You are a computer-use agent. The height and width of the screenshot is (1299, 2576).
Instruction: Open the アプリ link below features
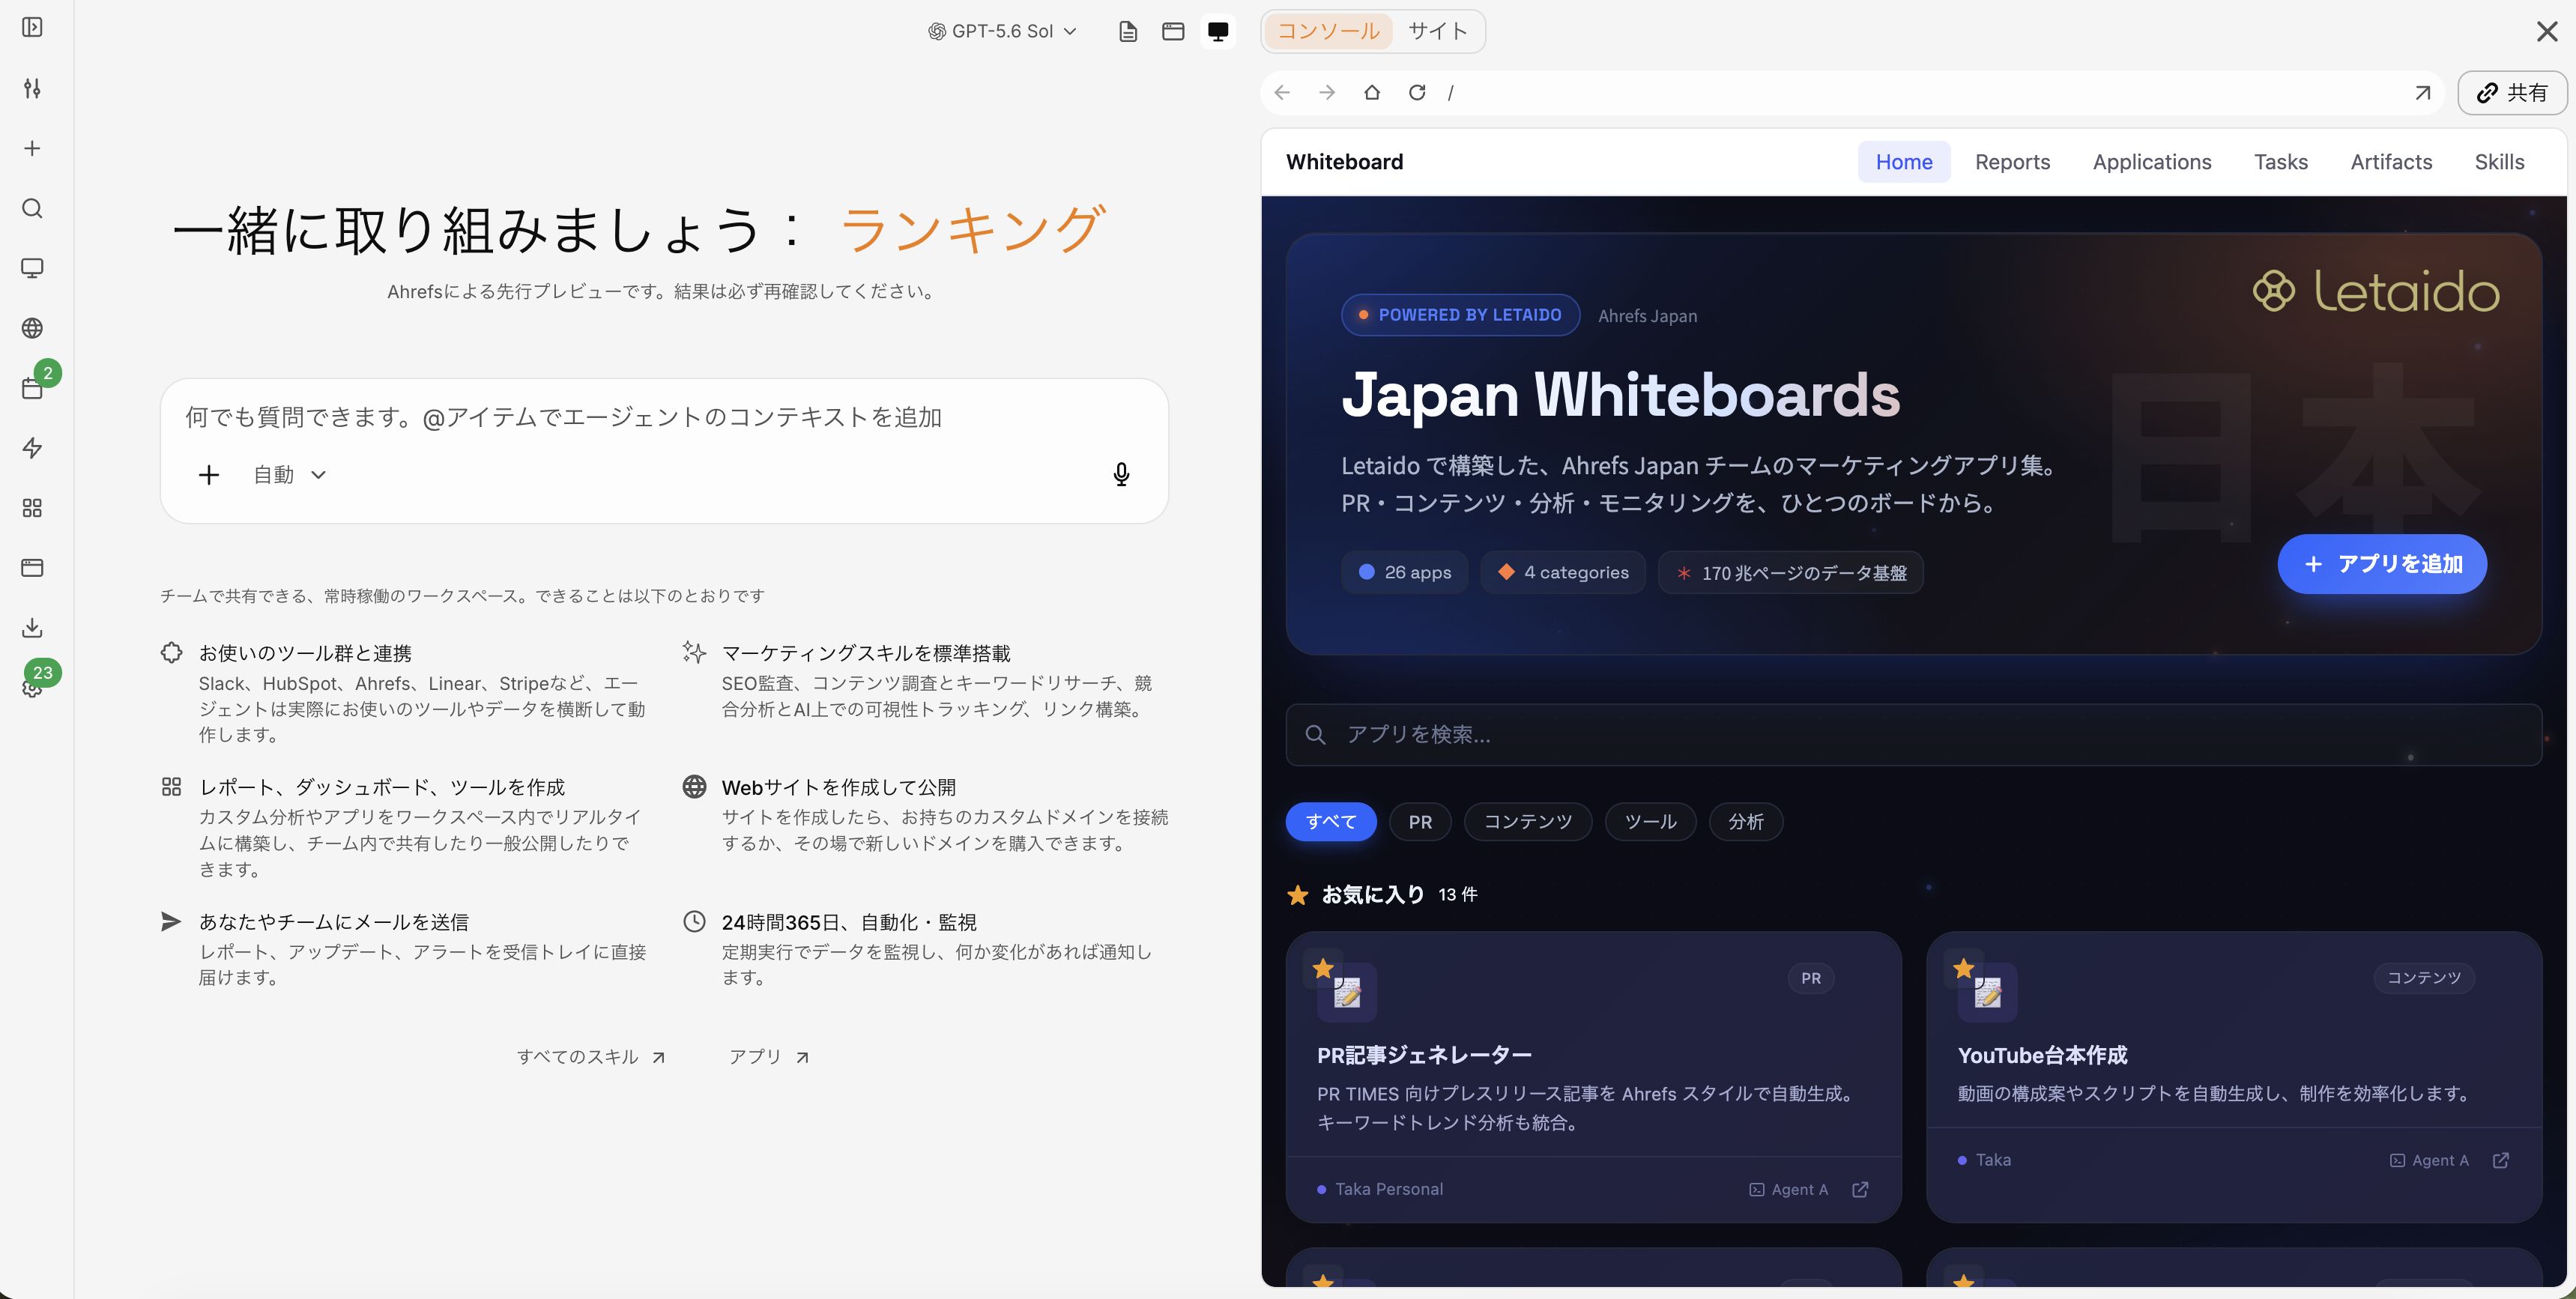[768, 1057]
